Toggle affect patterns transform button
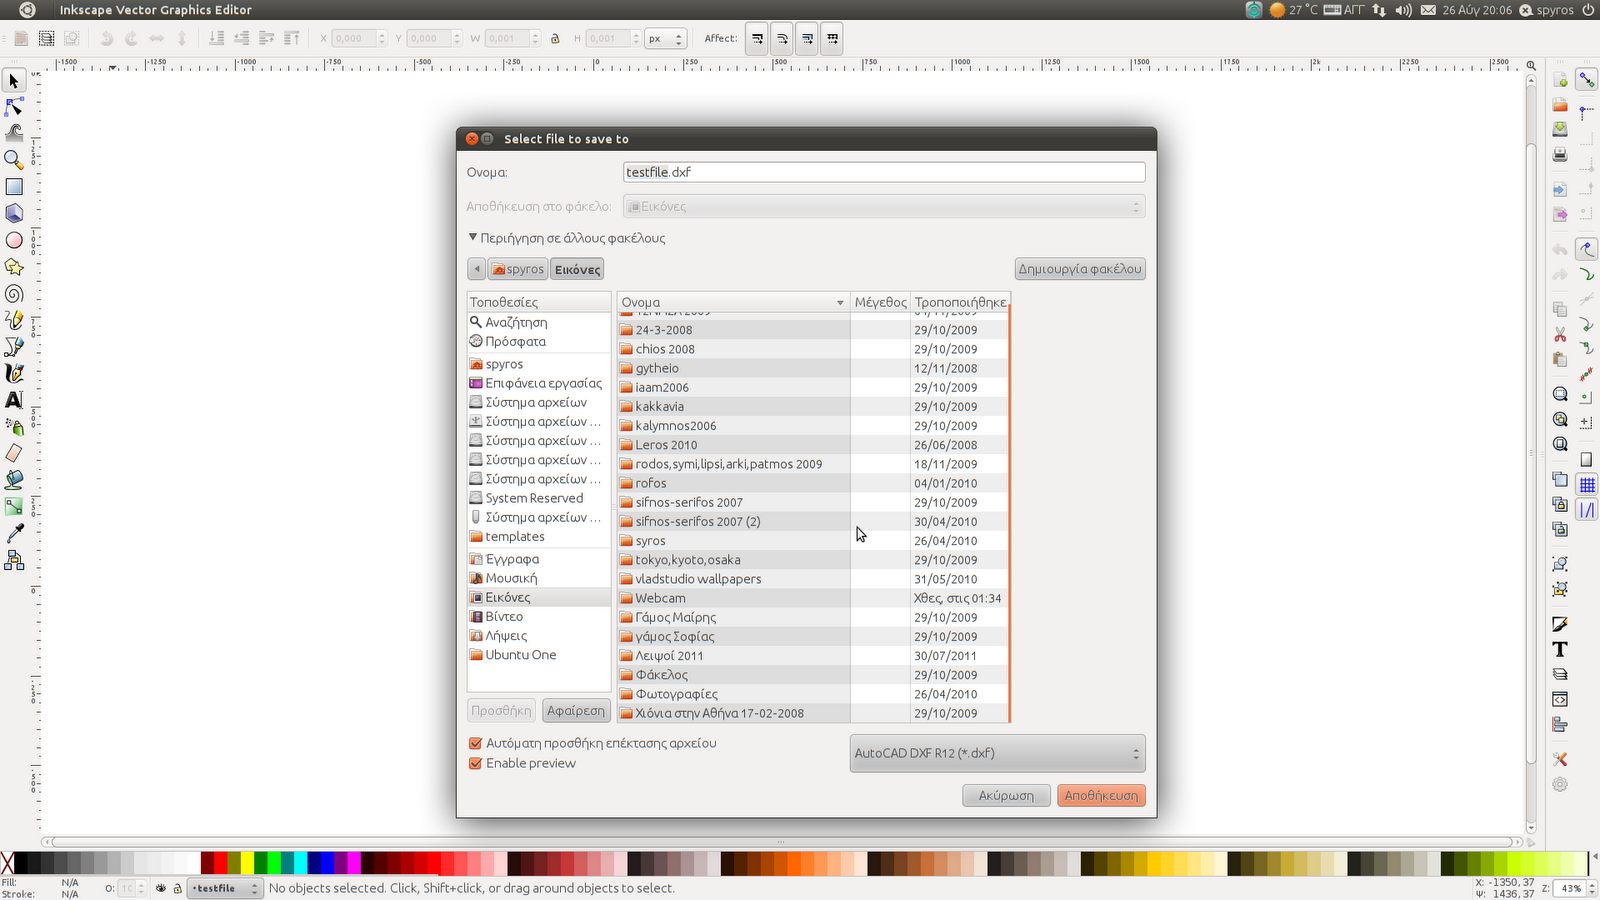1600x900 pixels. (x=832, y=39)
